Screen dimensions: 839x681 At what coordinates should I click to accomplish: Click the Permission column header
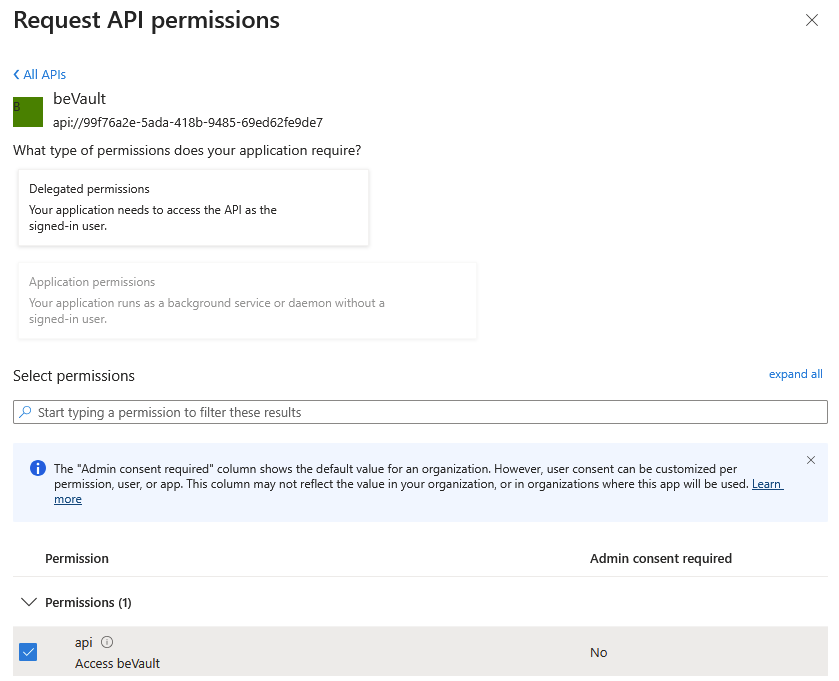(x=77, y=558)
